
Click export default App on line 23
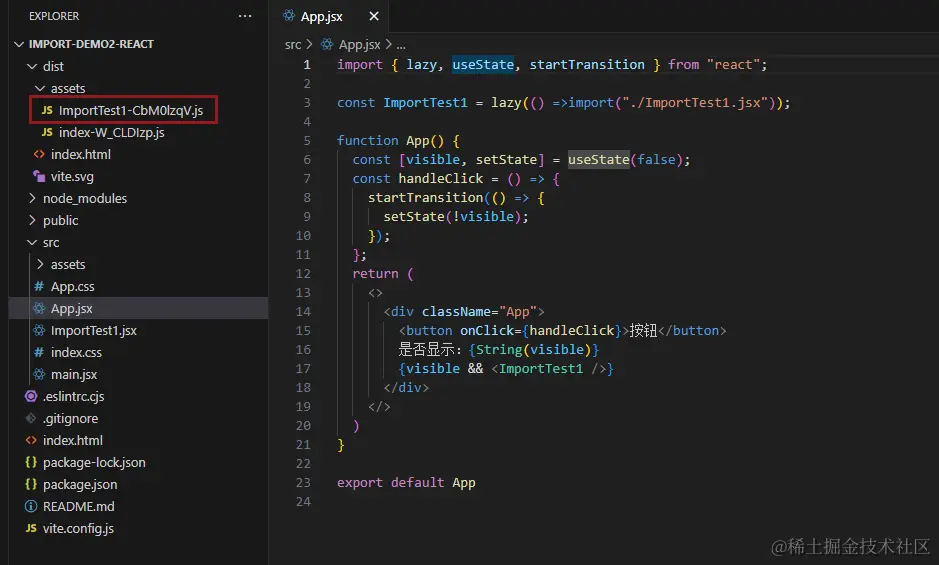coord(406,483)
